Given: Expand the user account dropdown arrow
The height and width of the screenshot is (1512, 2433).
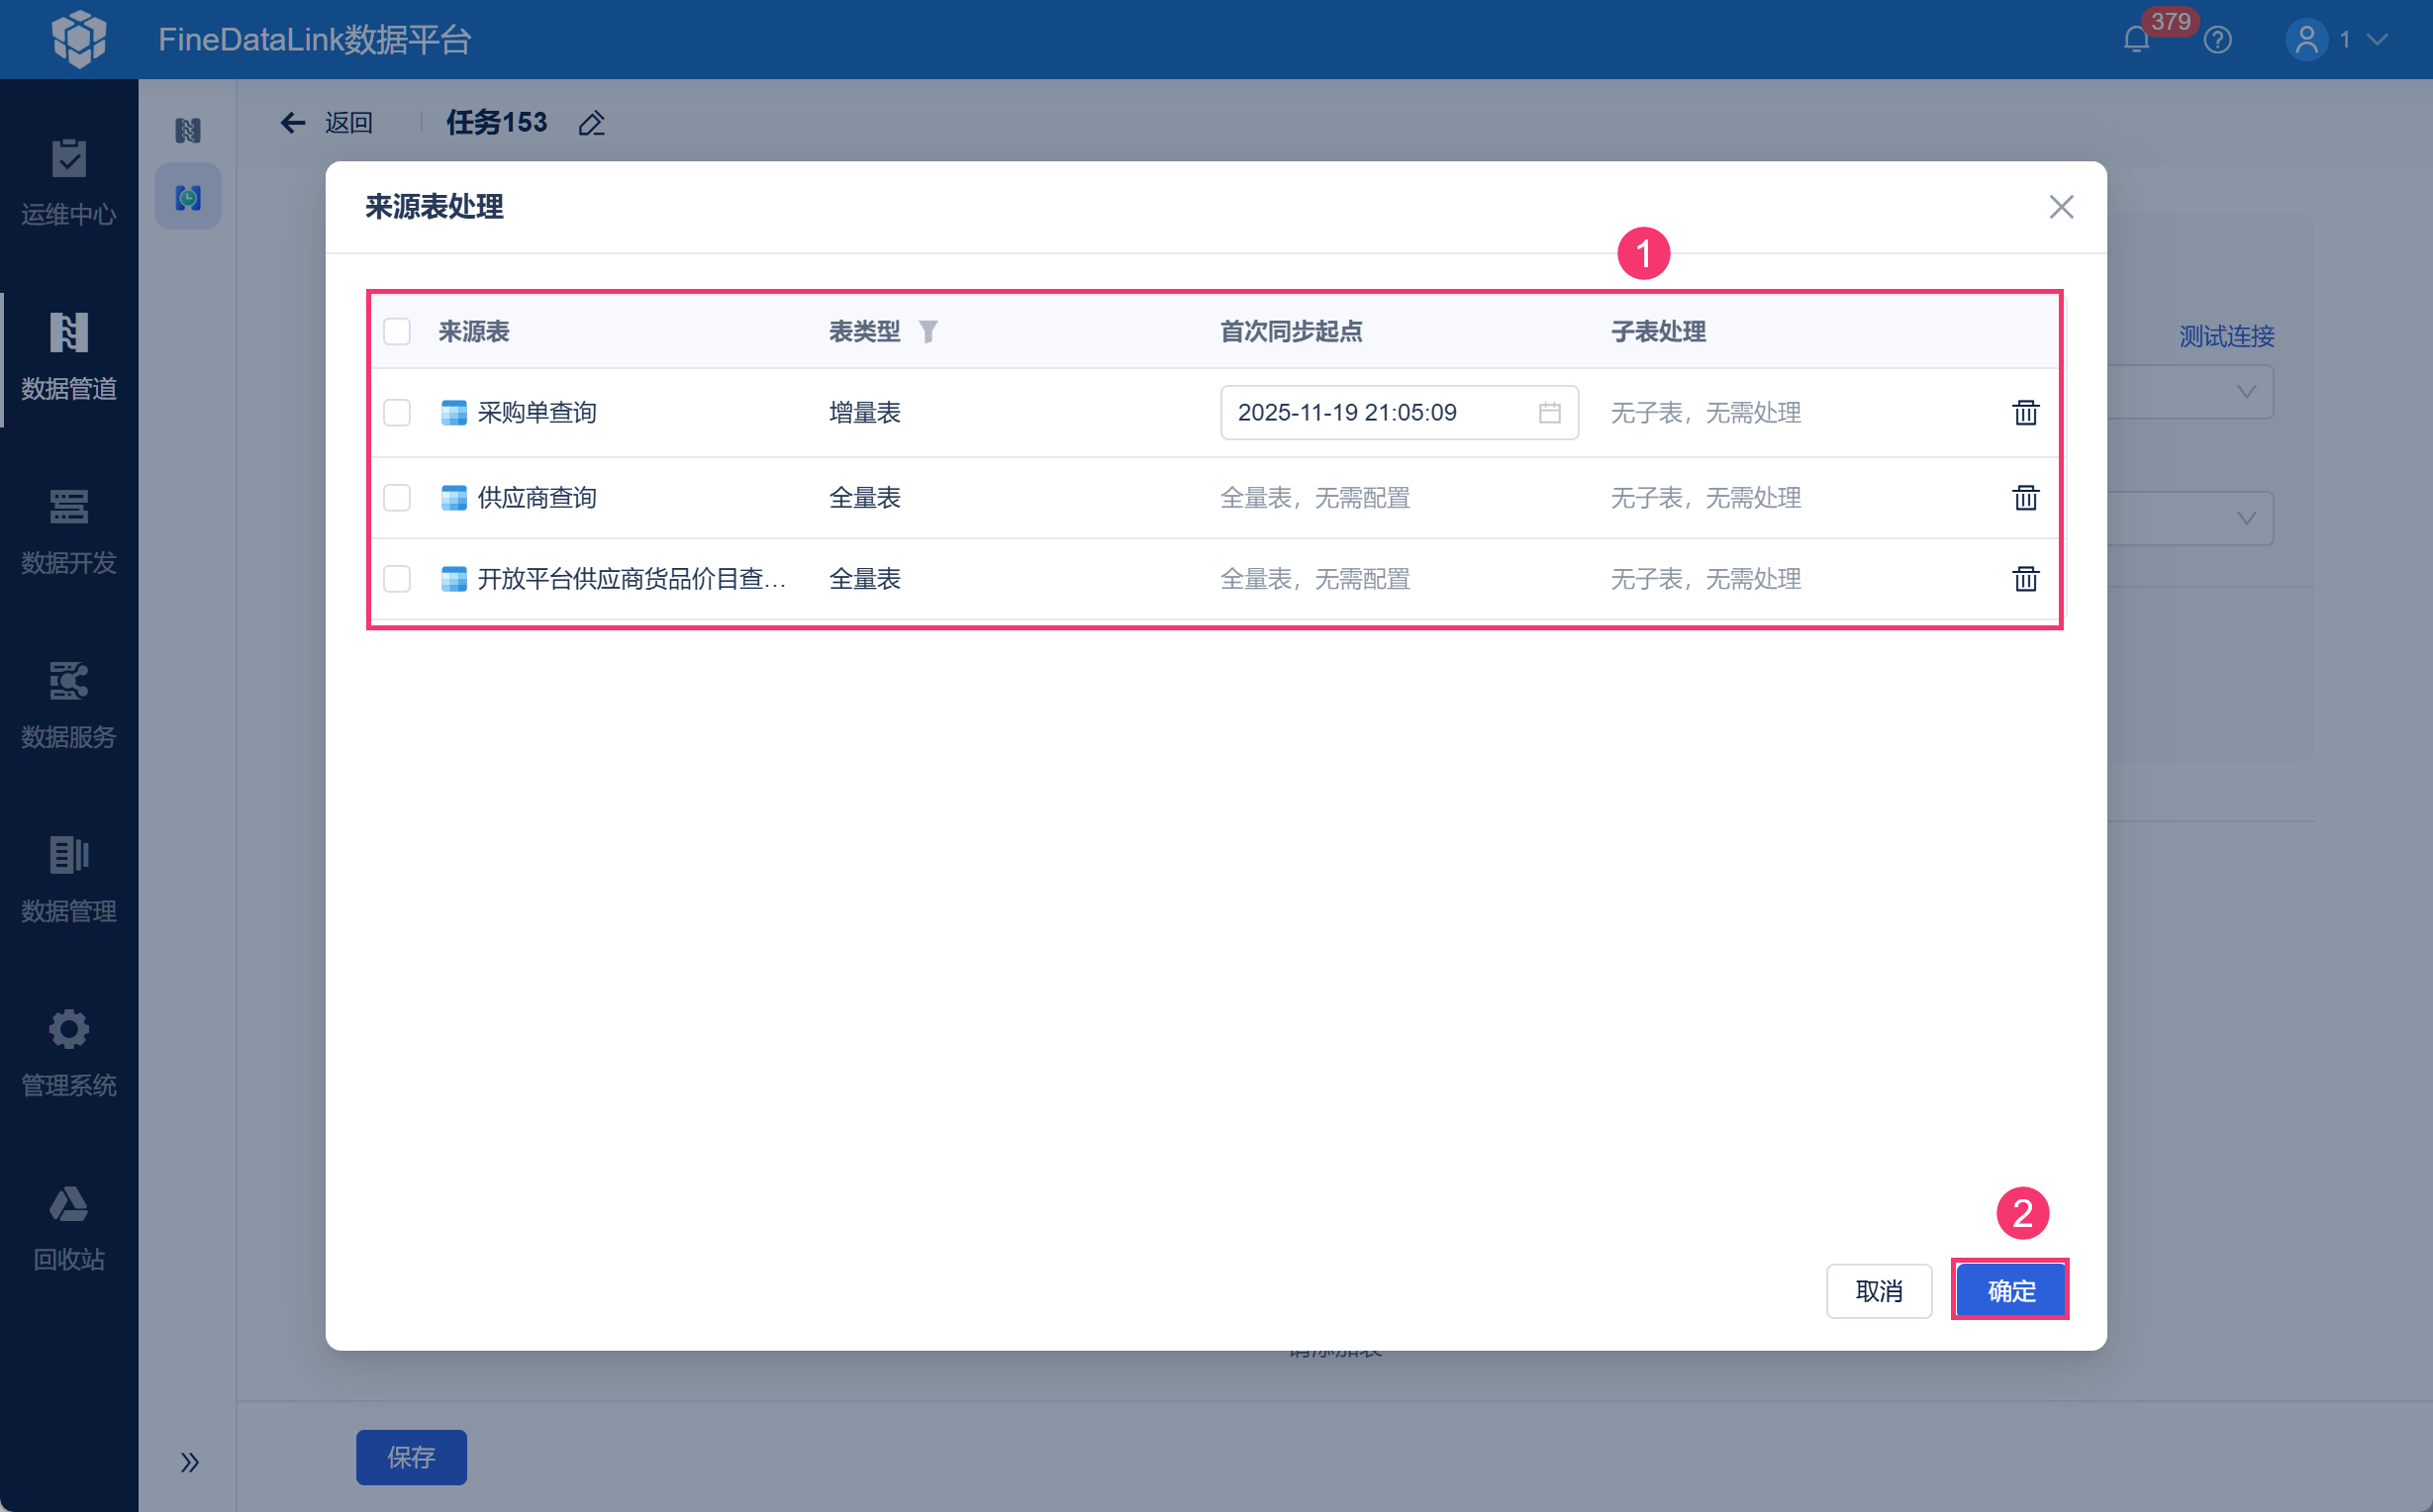Looking at the screenshot, I should pos(2378,40).
